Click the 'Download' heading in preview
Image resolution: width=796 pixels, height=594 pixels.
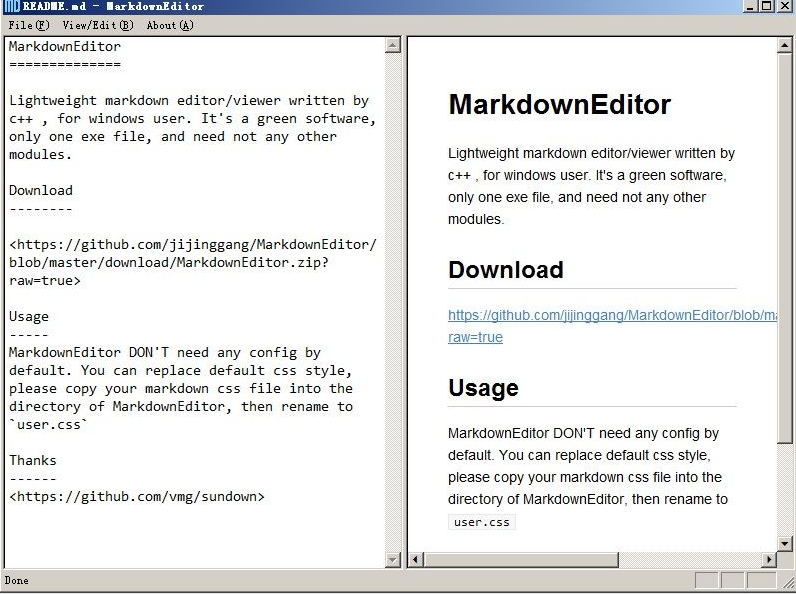coord(506,270)
